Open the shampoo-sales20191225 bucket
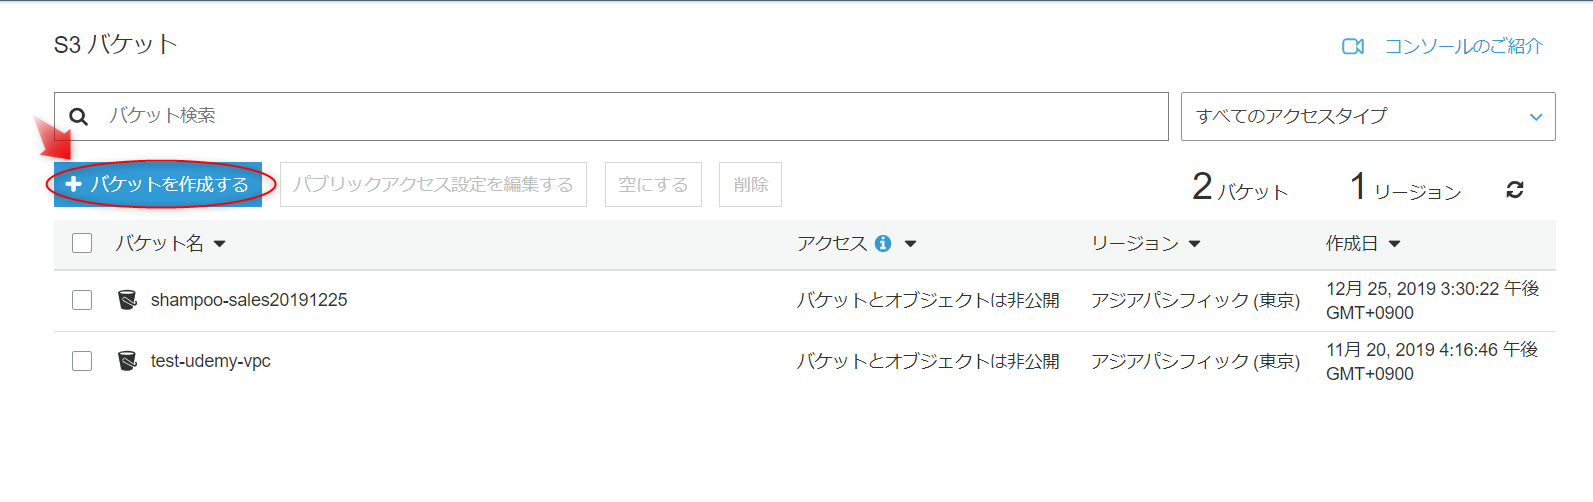Screen dimensions: 1593x502 coord(249,300)
